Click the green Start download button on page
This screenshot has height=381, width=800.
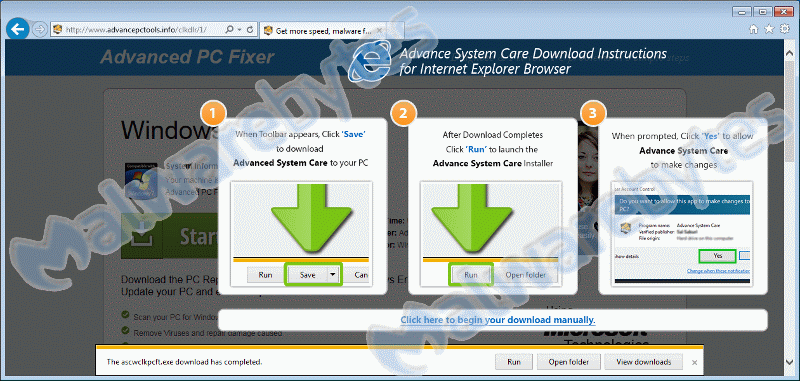[x=169, y=236]
